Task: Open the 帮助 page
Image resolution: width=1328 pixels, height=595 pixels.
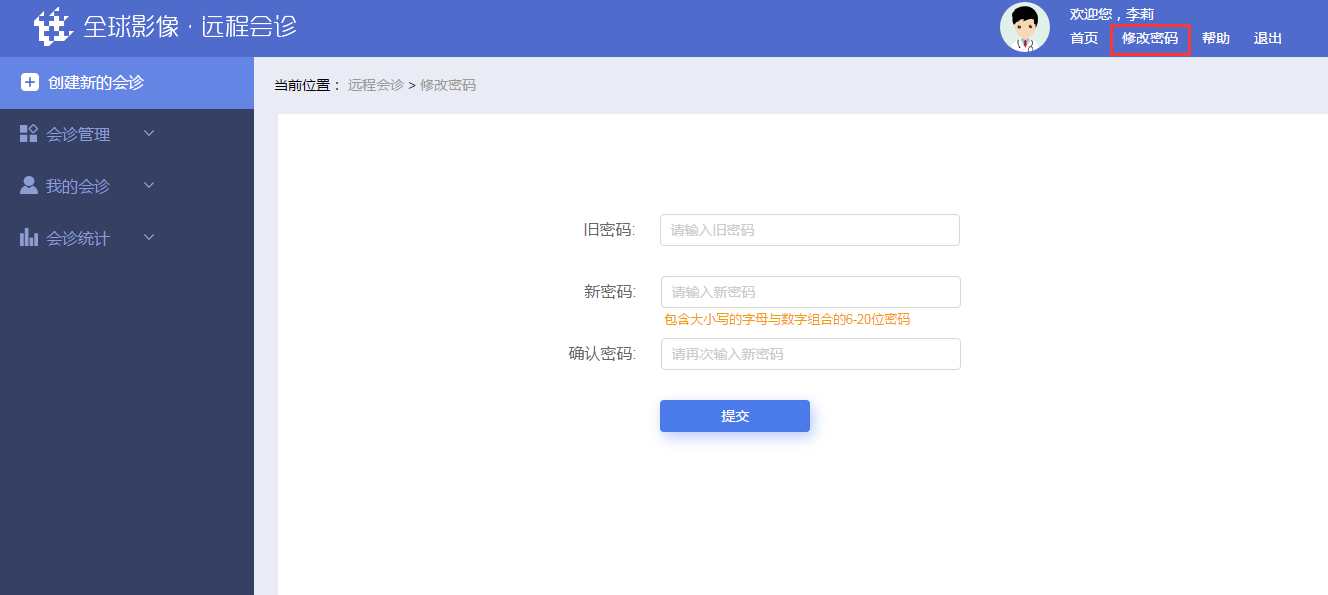Action: (1216, 39)
